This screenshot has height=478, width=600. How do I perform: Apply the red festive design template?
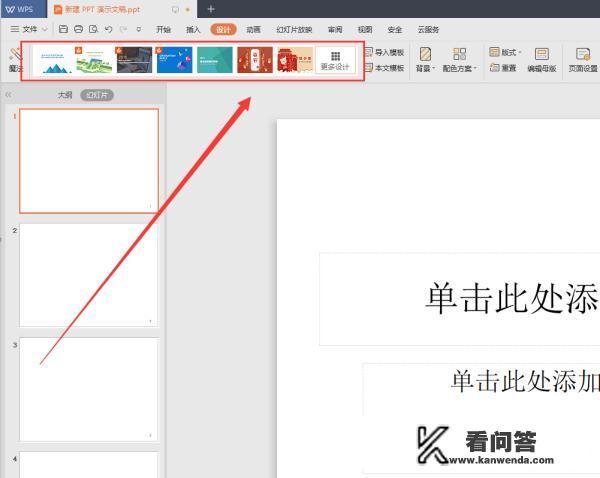click(x=255, y=60)
